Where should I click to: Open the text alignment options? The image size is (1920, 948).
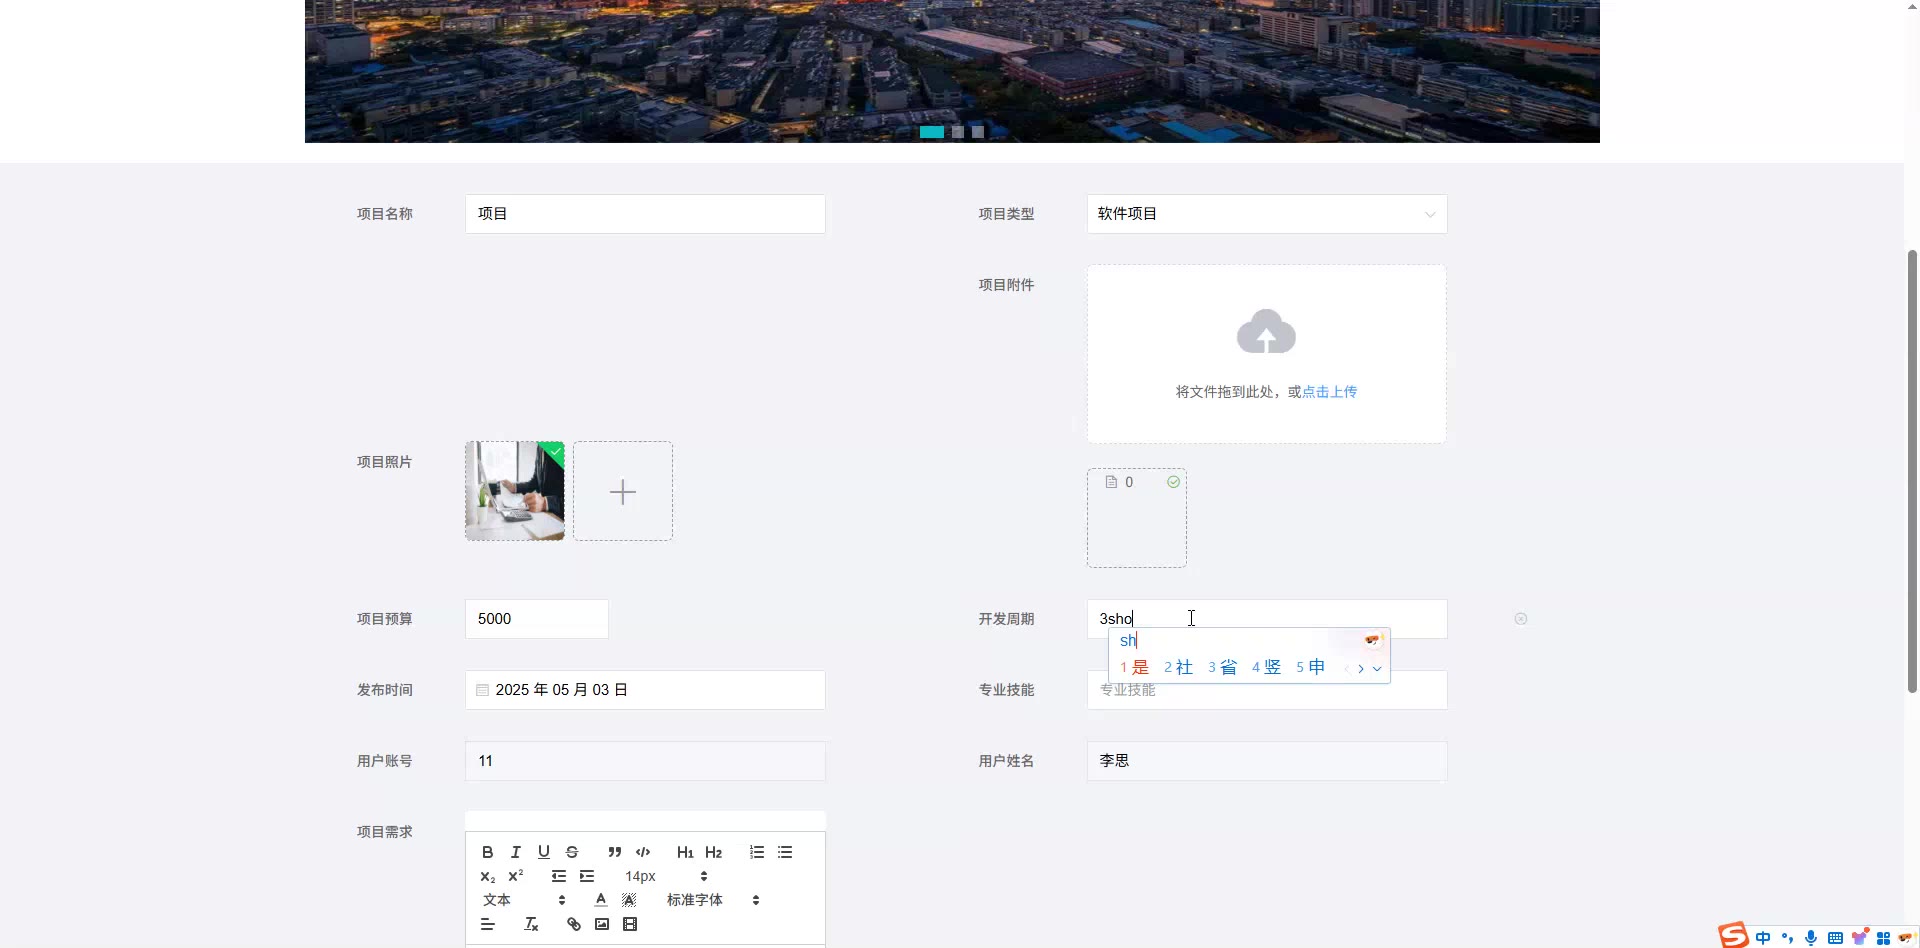(x=487, y=924)
